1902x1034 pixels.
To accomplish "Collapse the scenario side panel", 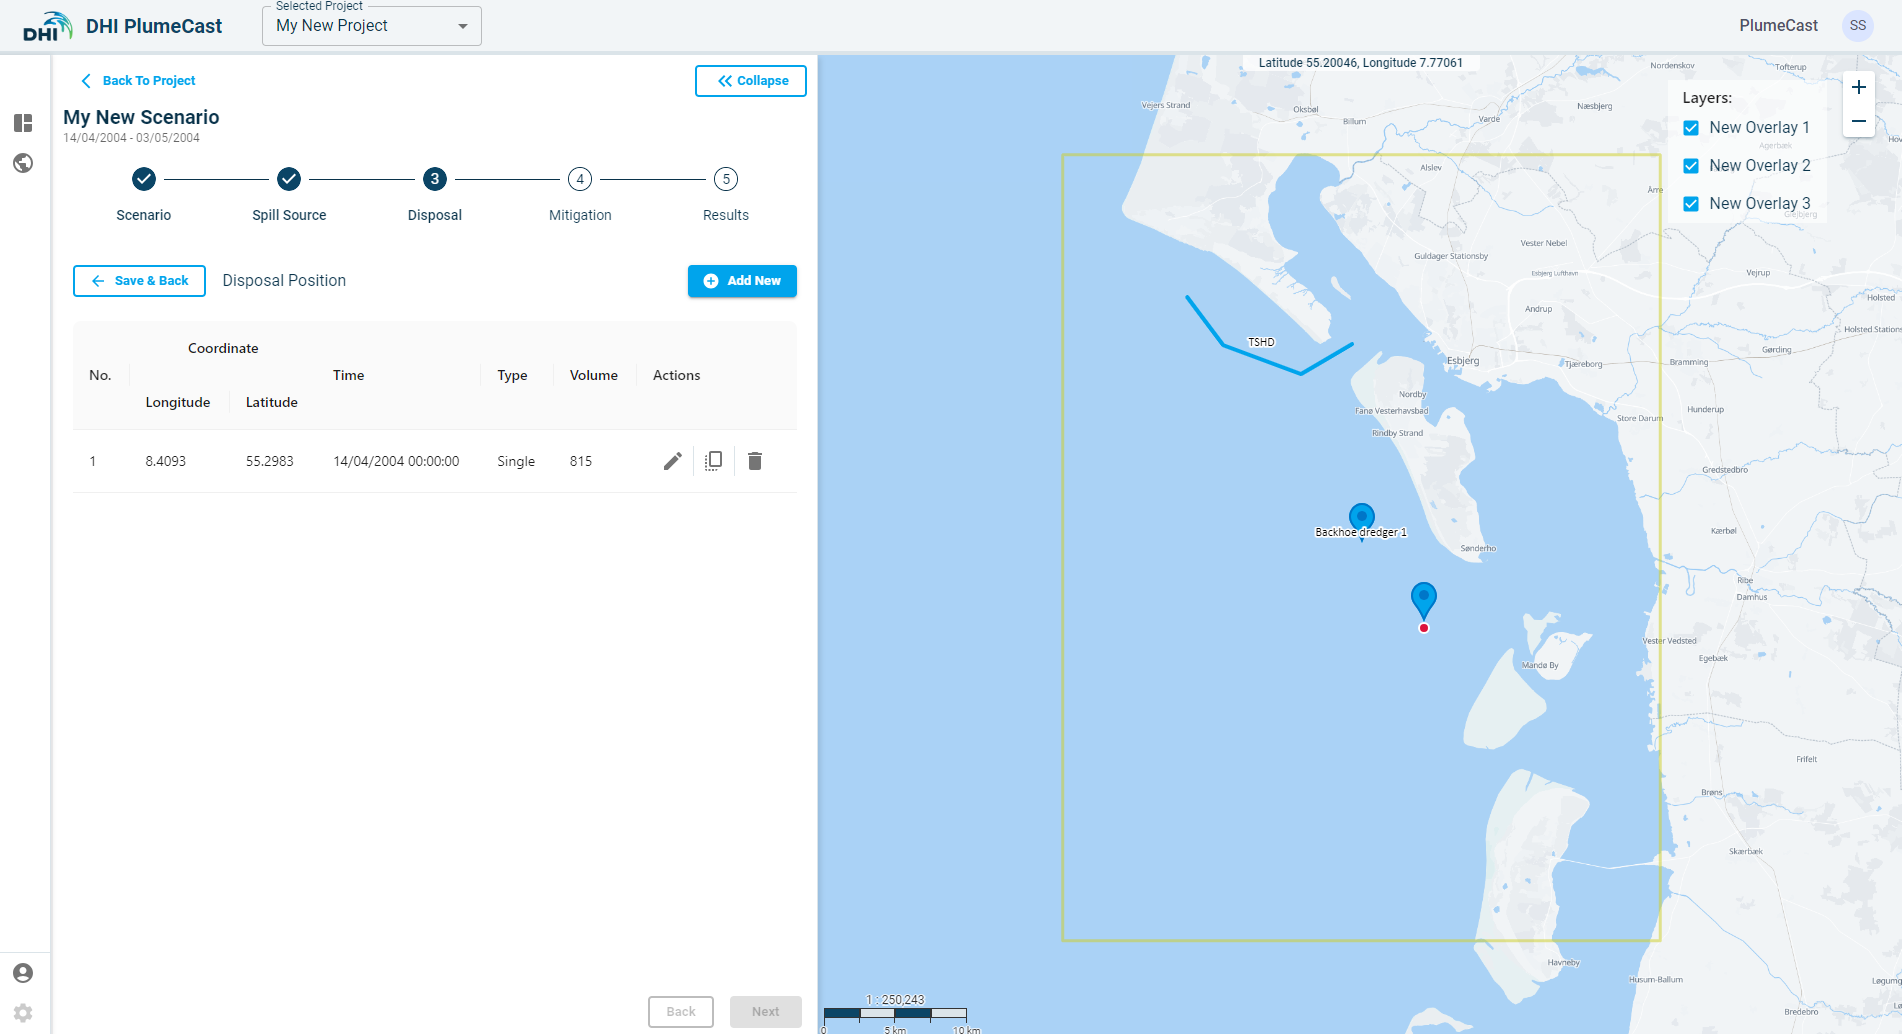I will (751, 81).
